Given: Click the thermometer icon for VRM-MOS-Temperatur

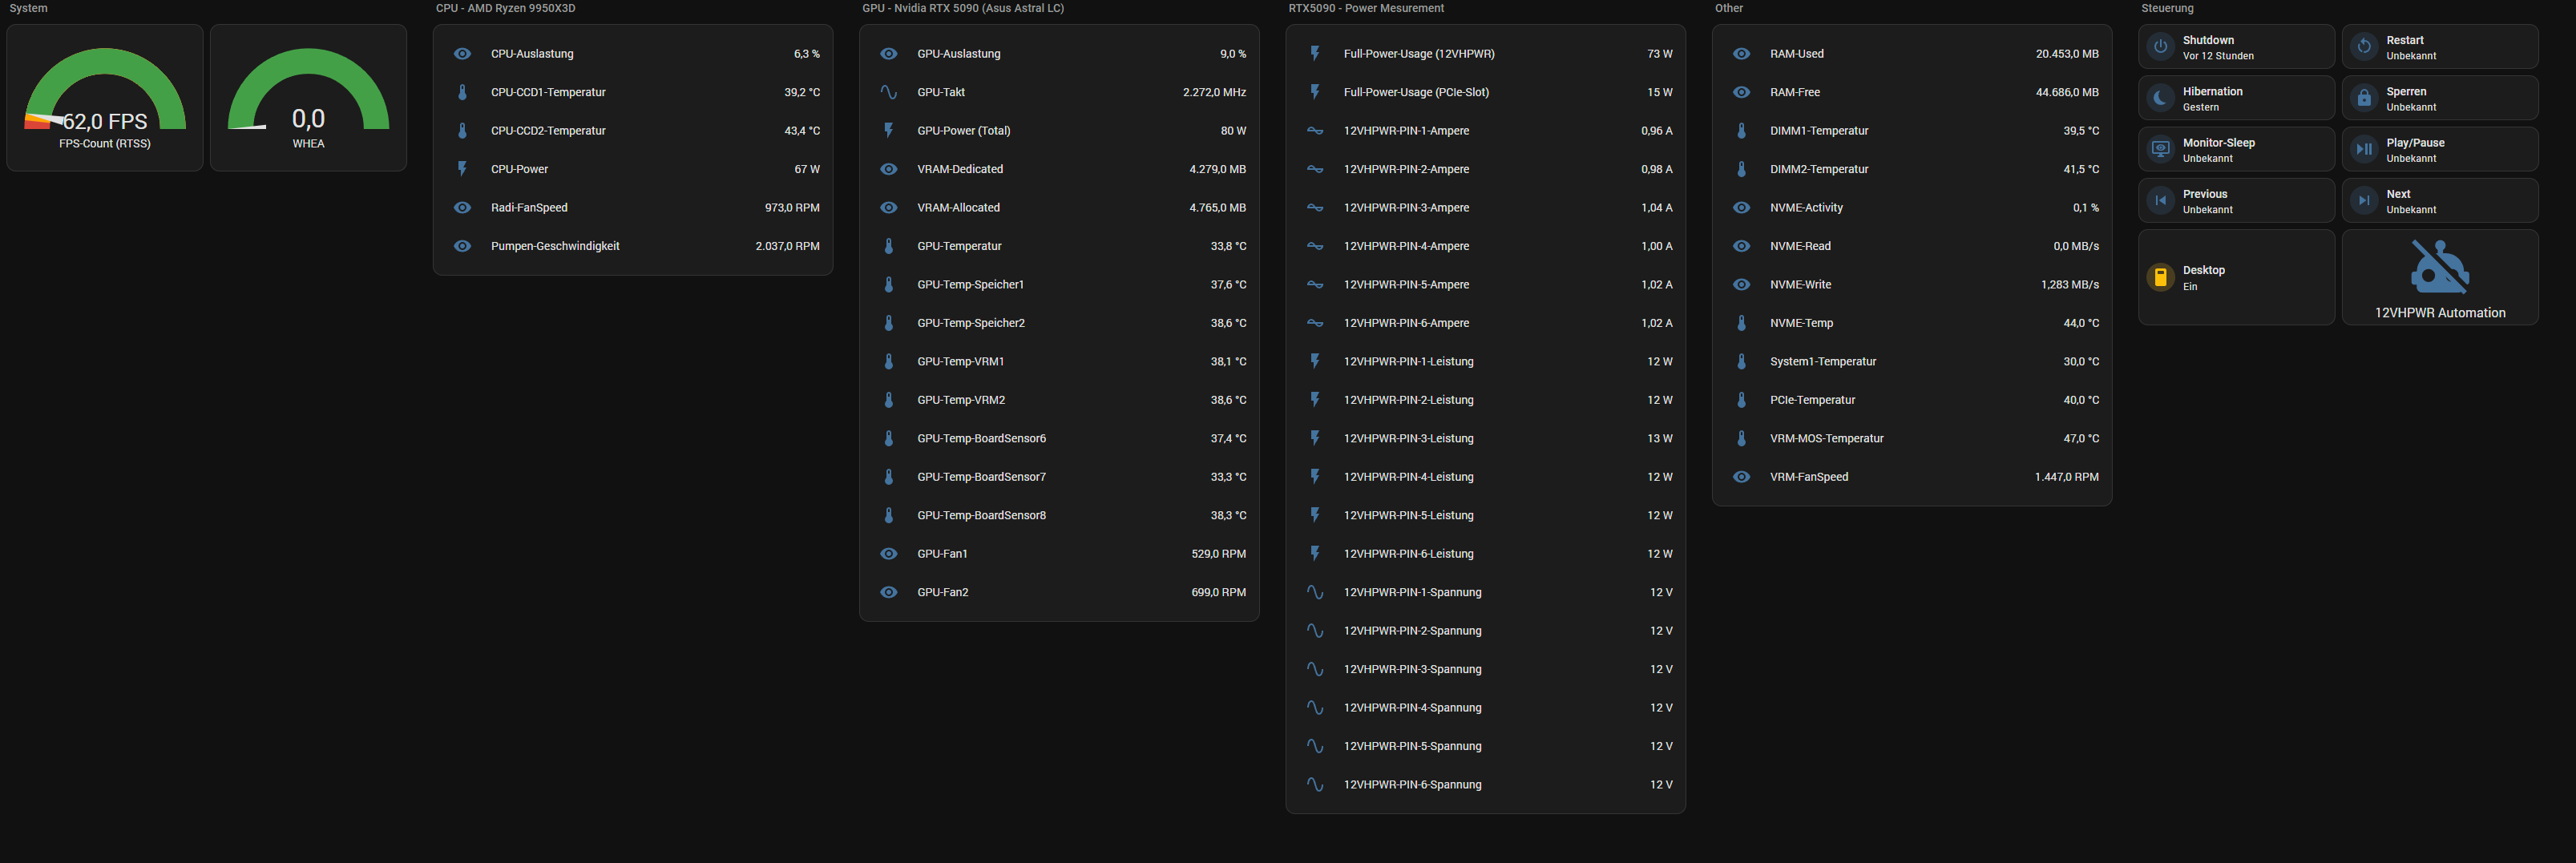Looking at the screenshot, I should (1741, 438).
